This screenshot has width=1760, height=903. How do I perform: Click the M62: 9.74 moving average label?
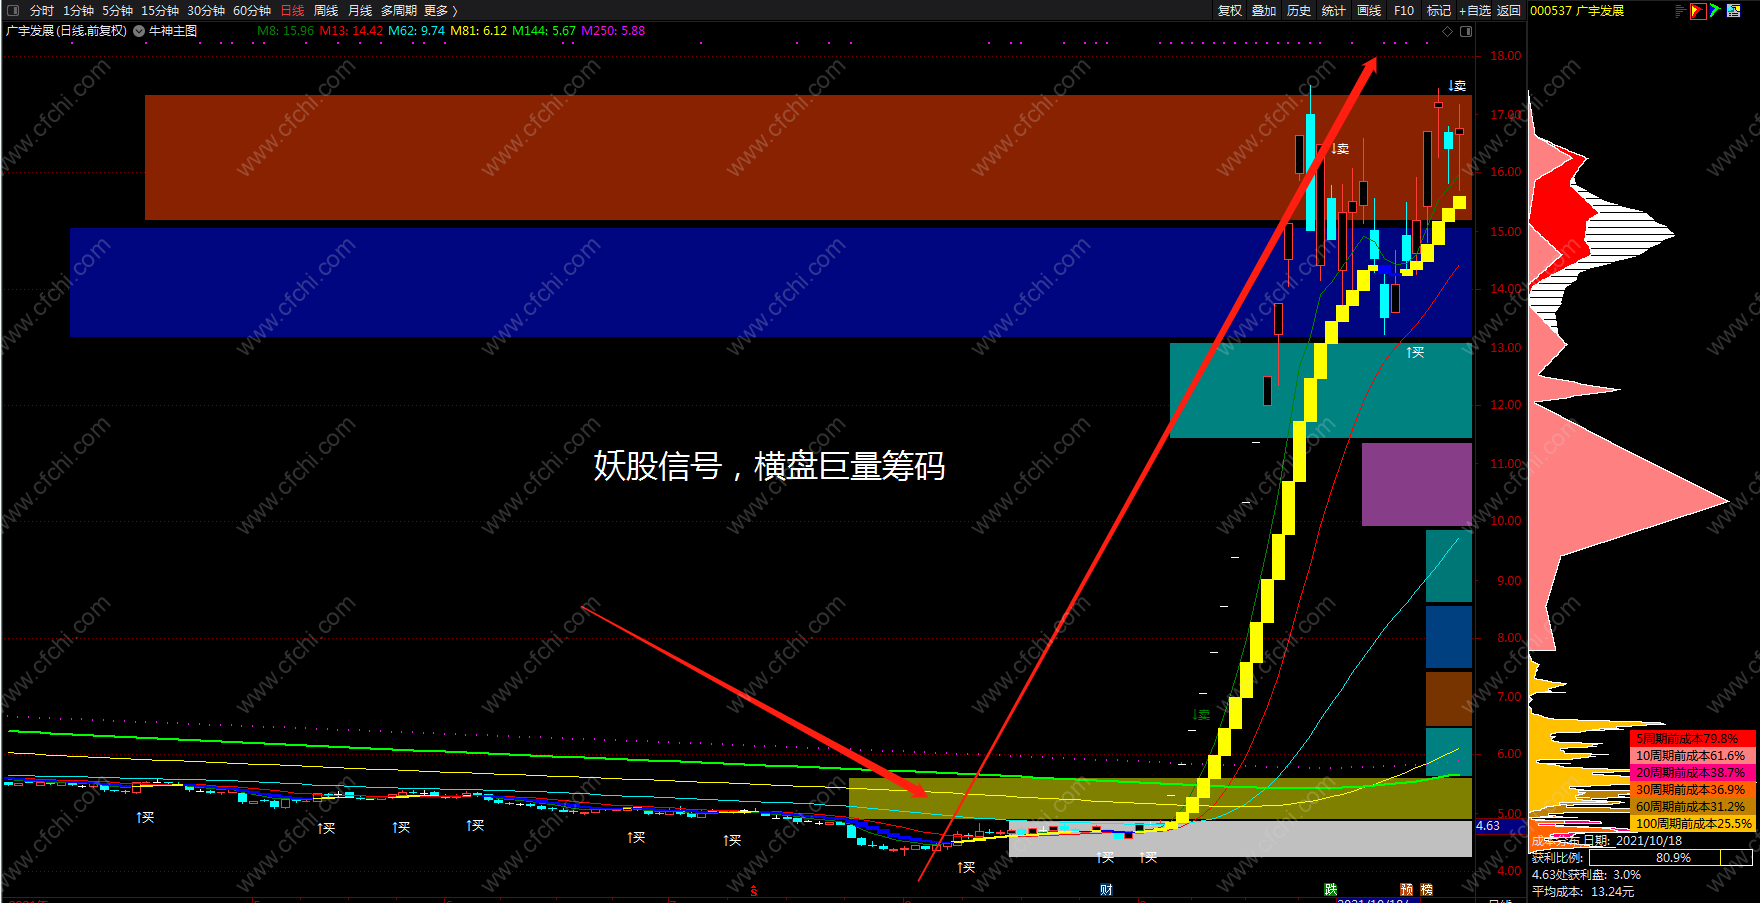[x=416, y=31]
